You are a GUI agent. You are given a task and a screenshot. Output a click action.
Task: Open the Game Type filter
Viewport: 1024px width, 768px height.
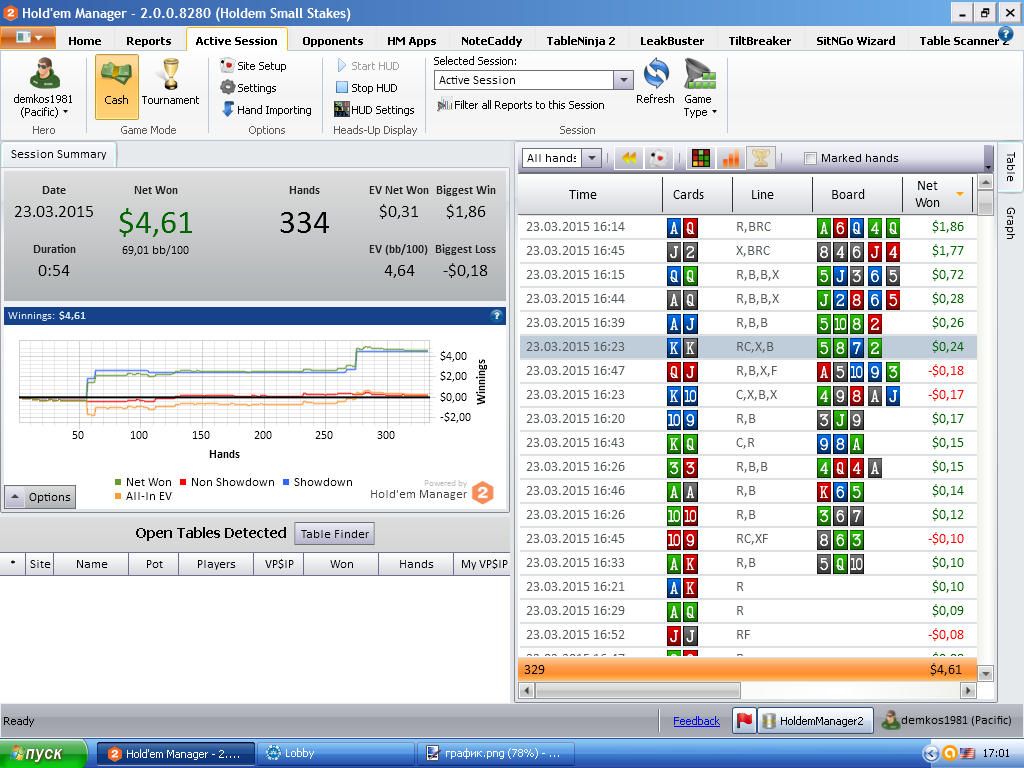point(700,88)
